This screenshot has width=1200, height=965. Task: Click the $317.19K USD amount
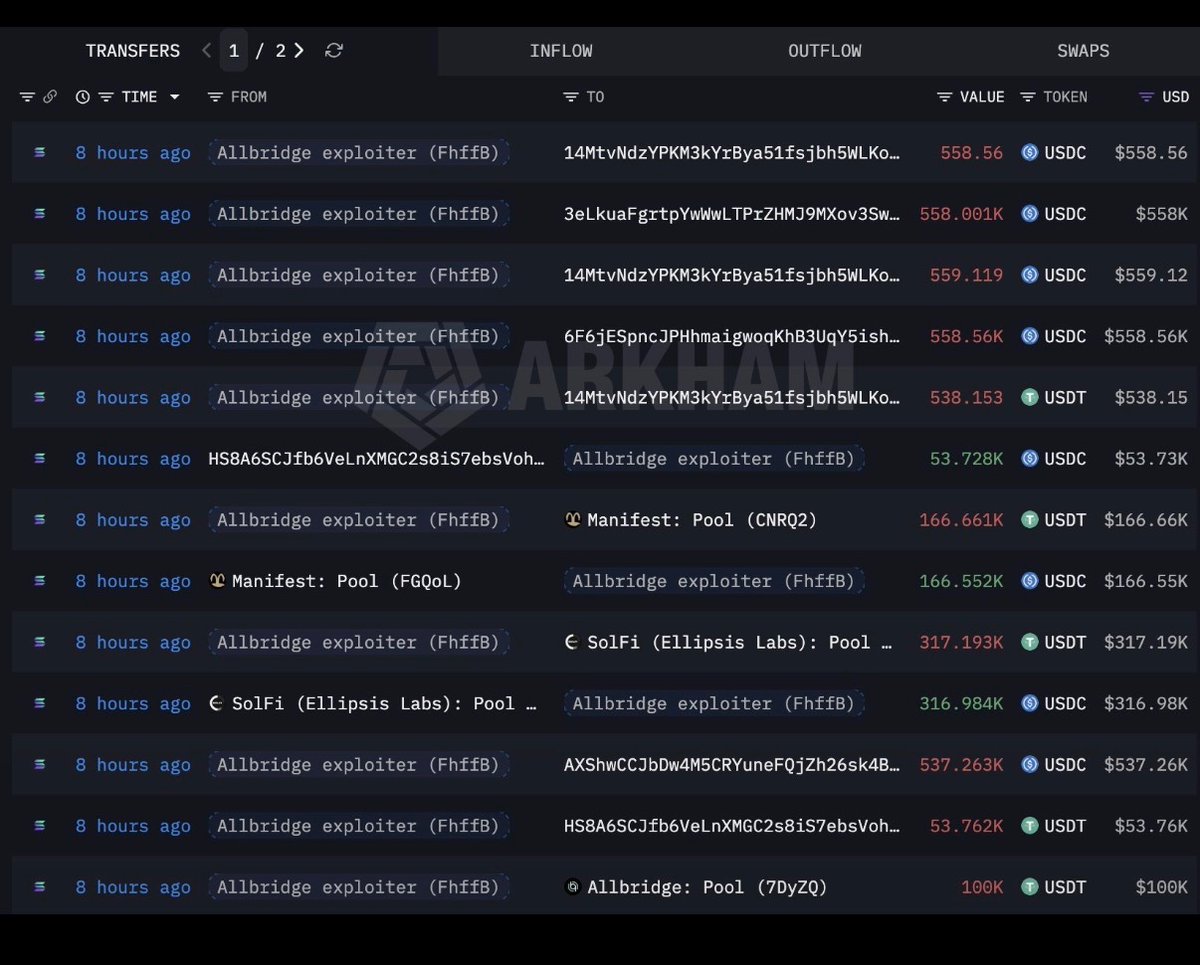pos(1146,642)
